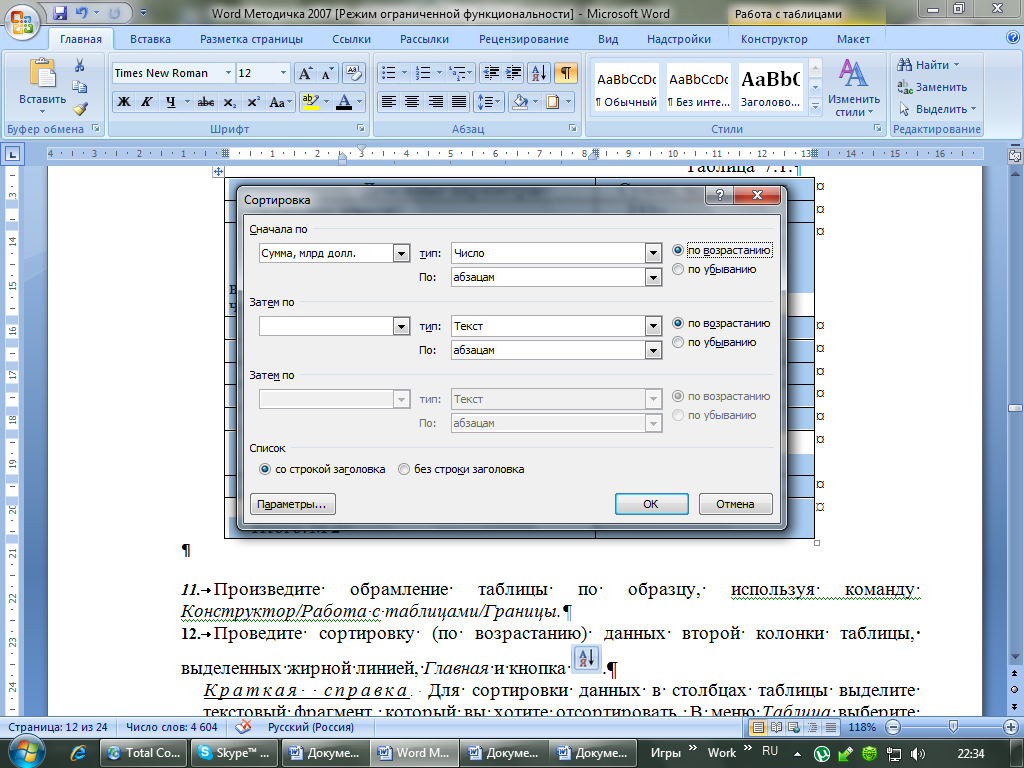Apply strikethrough (abc) formatting

pyautogui.click(x=206, y=102)
